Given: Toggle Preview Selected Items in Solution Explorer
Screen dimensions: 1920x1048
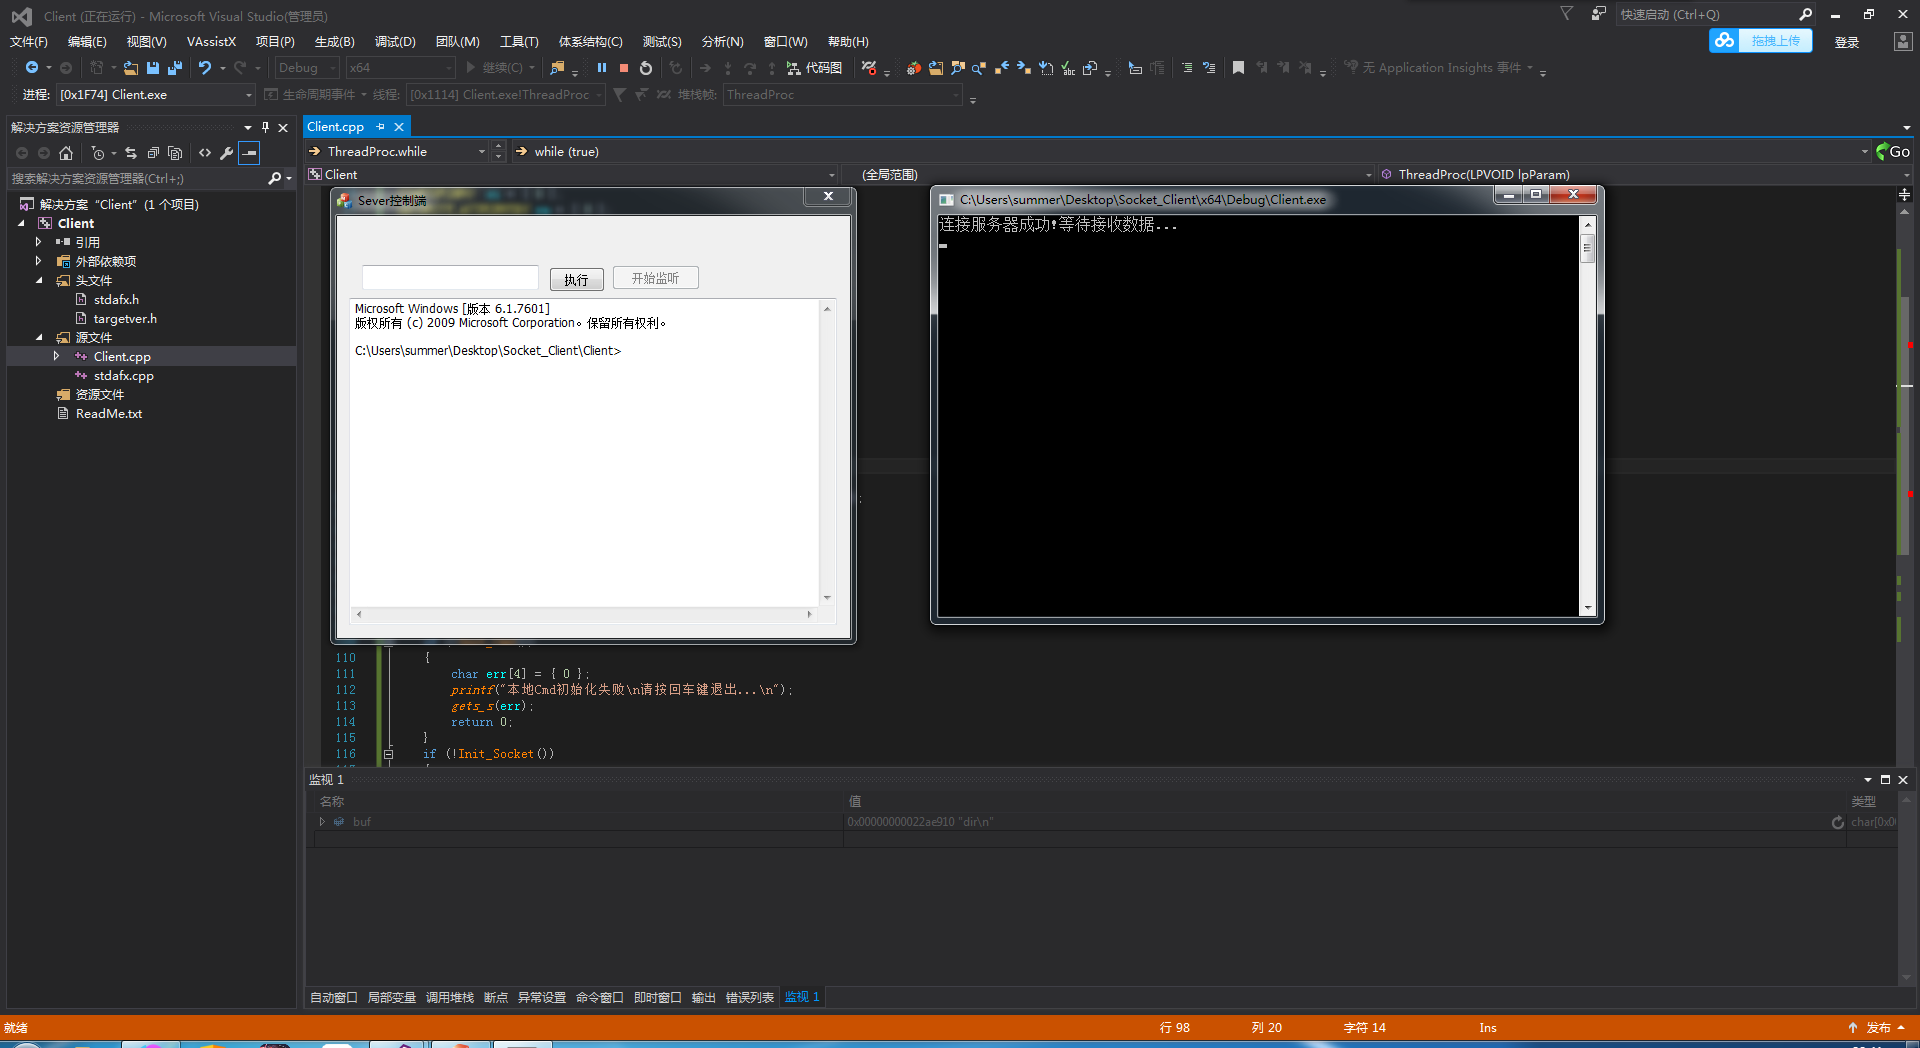Looking at the screenshot, I should tap(250, 153).
